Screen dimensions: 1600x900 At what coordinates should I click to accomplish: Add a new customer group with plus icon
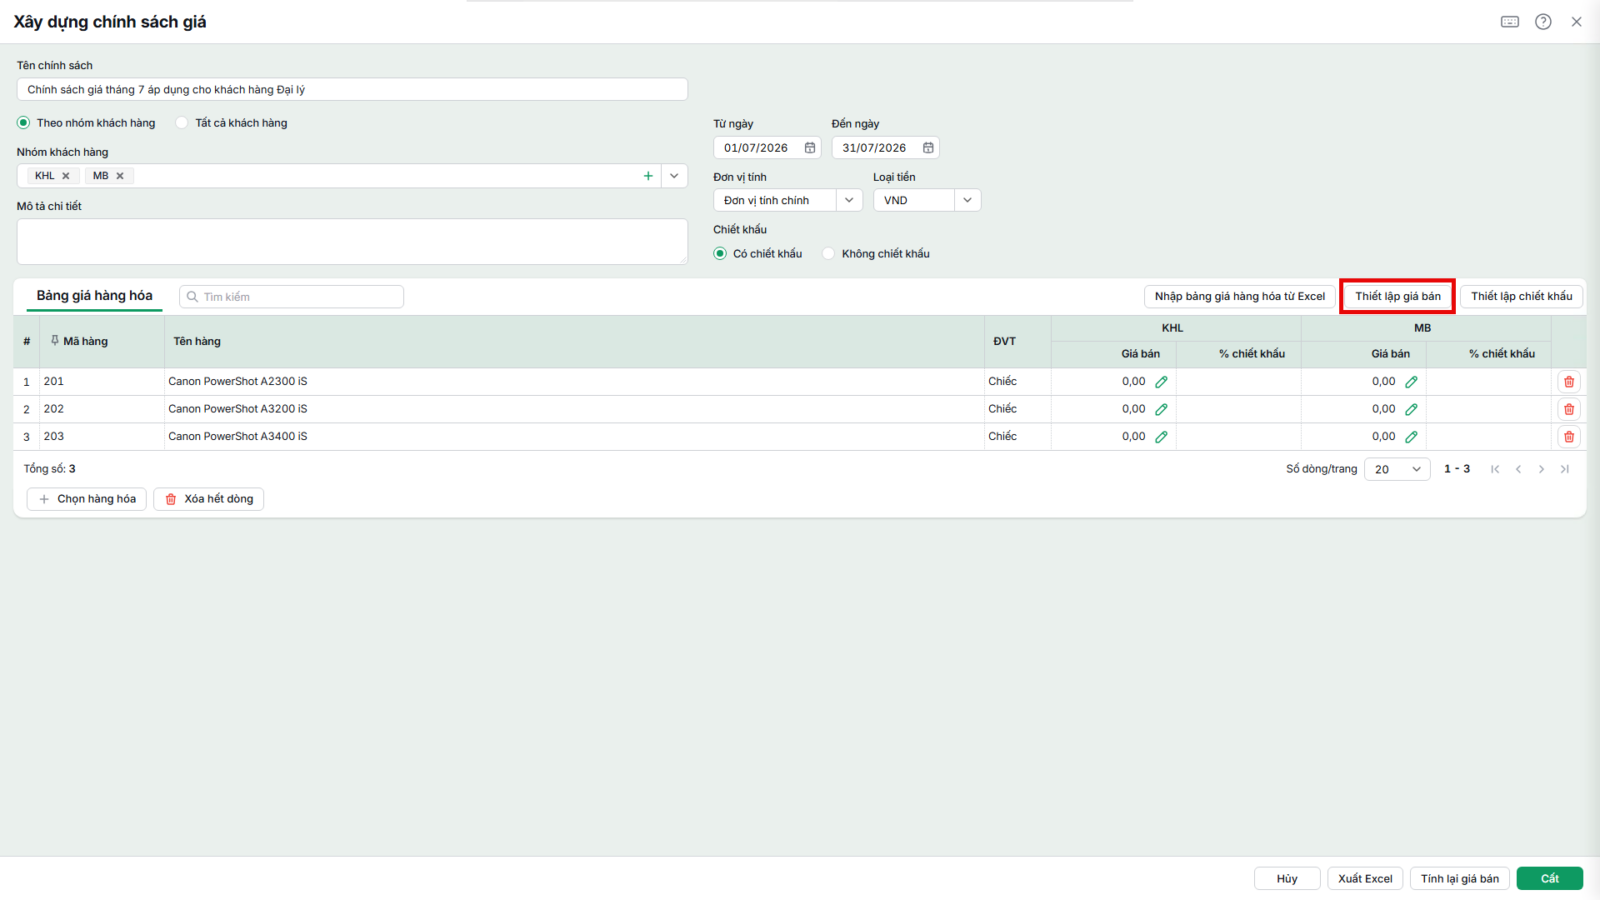click(x=648, y=176)
